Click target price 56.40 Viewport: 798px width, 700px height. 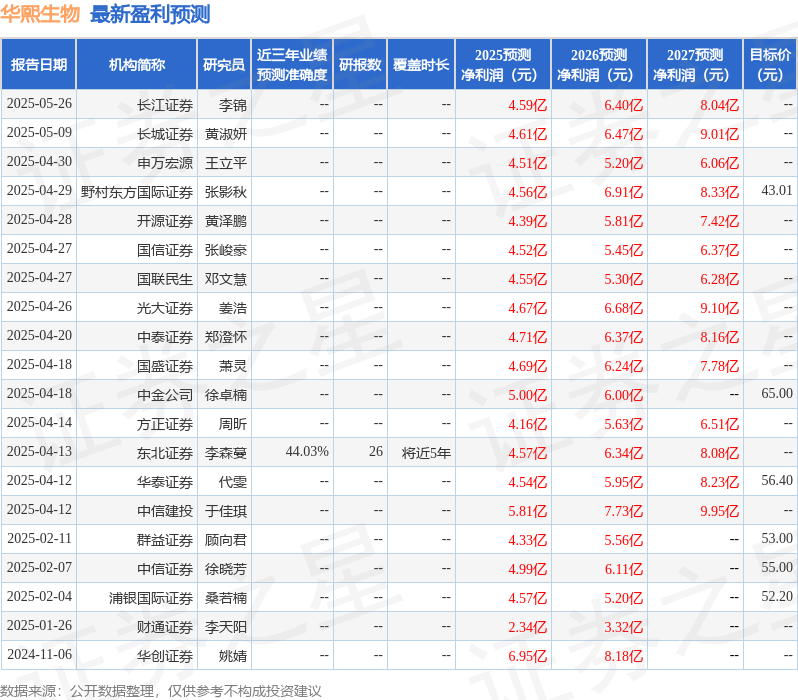click(777, 481)
